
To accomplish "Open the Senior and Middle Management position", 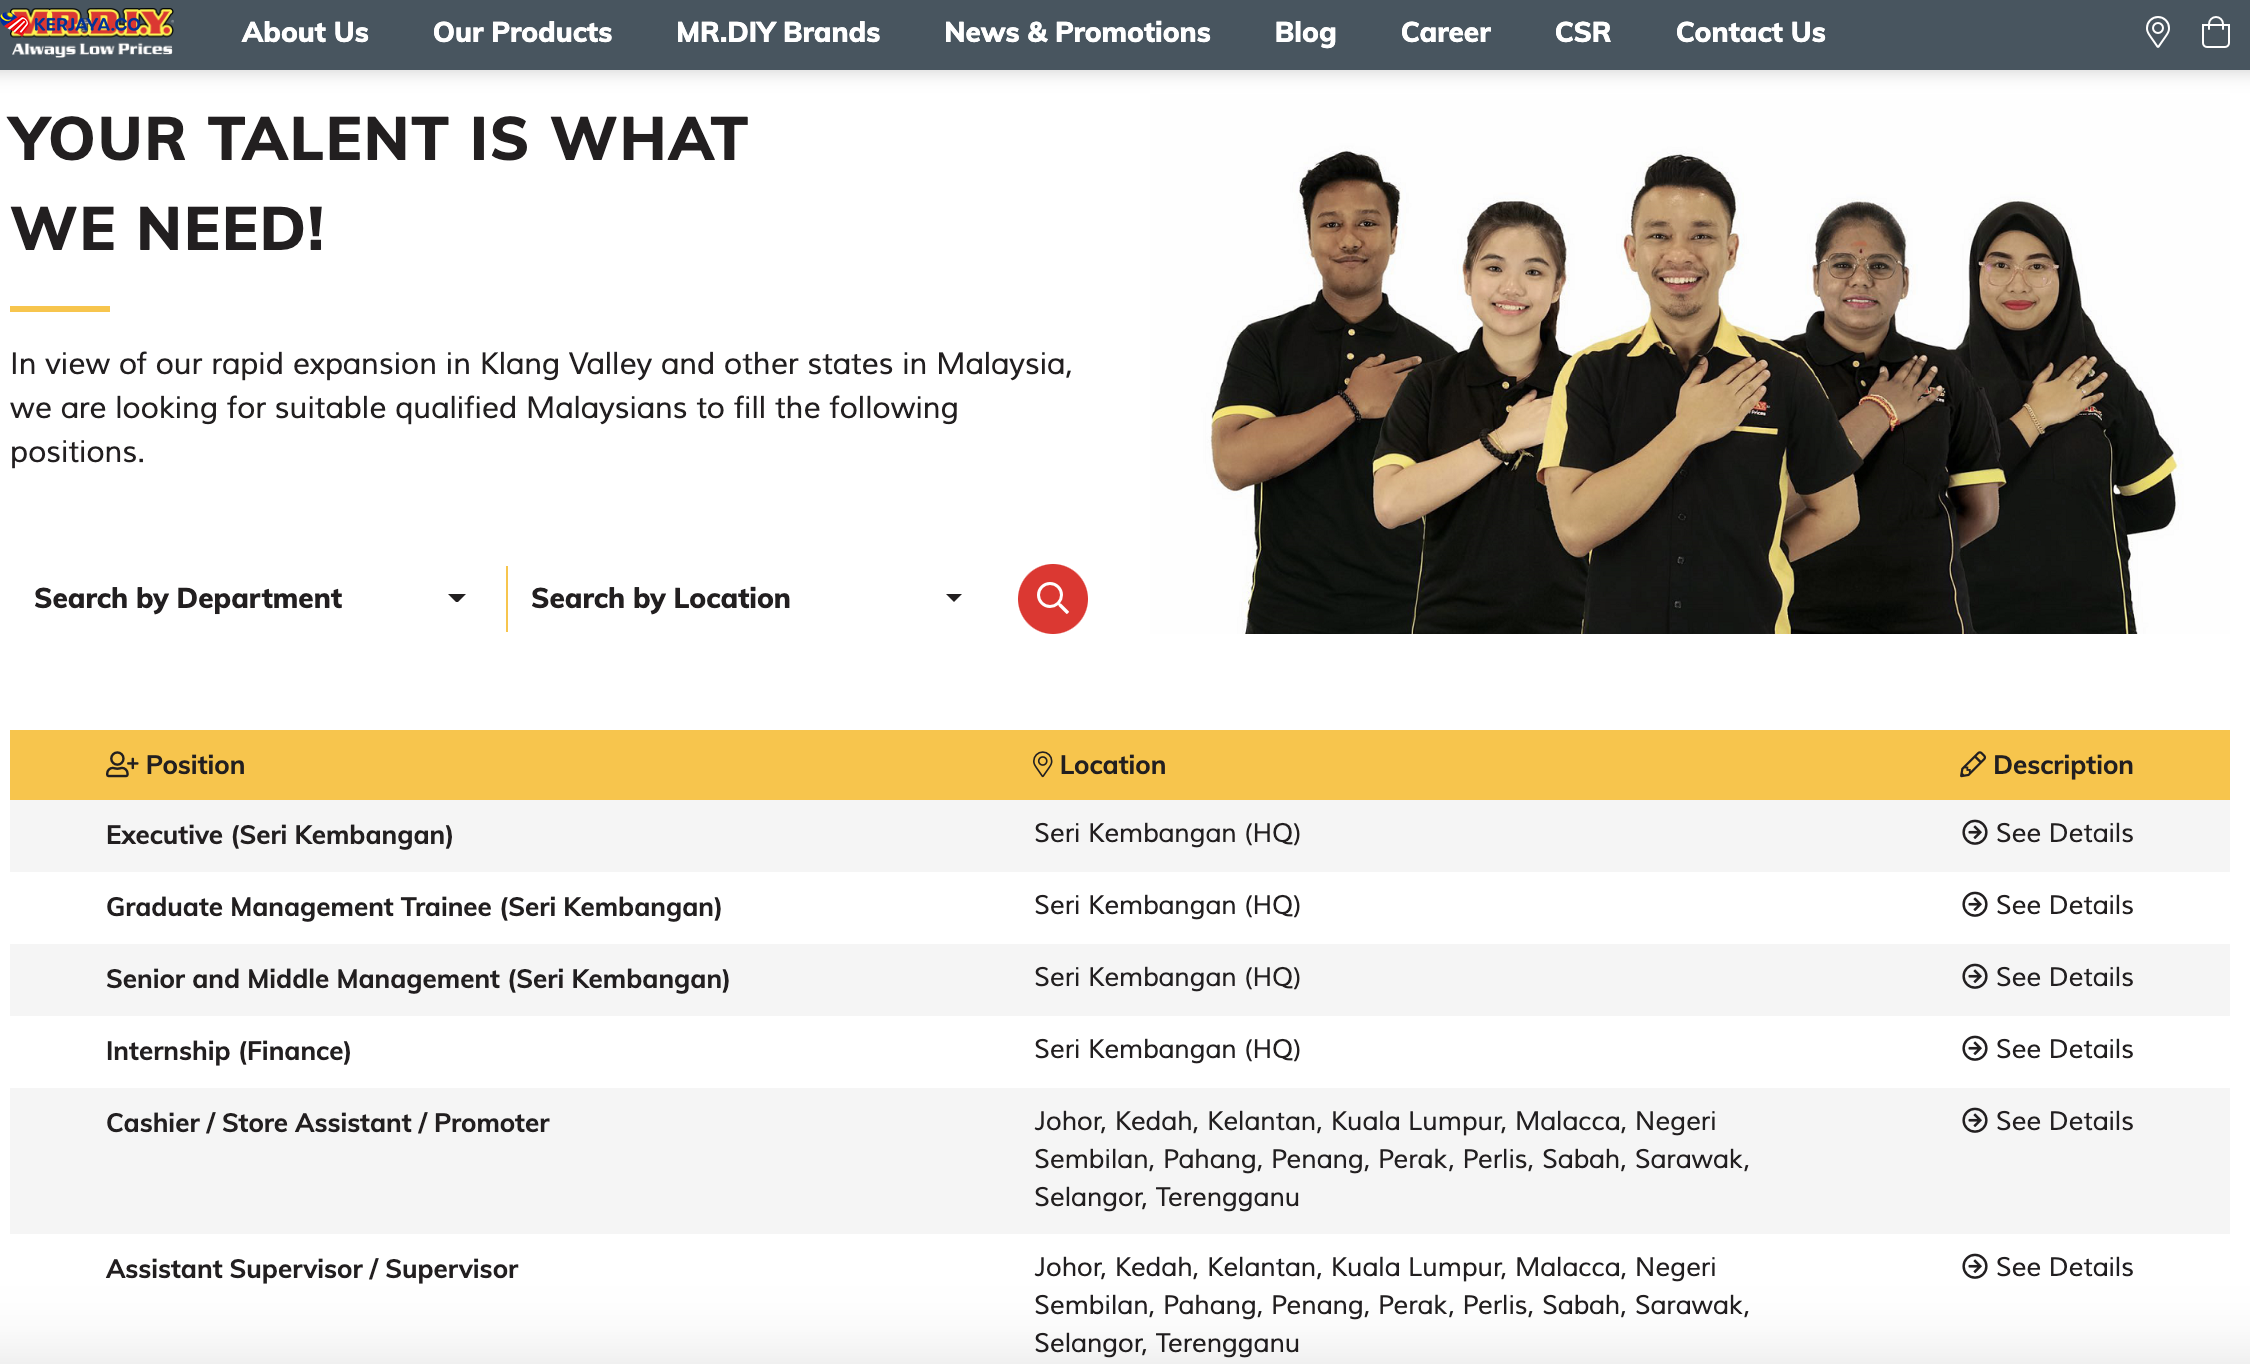I will click(x=418, y=978).
